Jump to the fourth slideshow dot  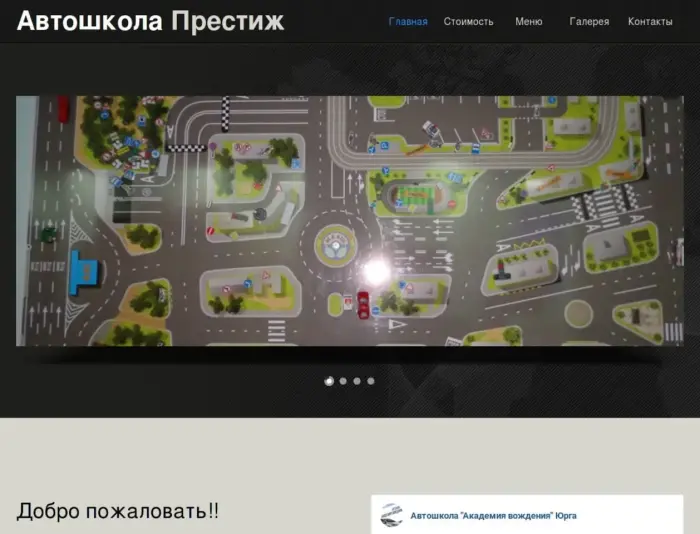[371, 381]
